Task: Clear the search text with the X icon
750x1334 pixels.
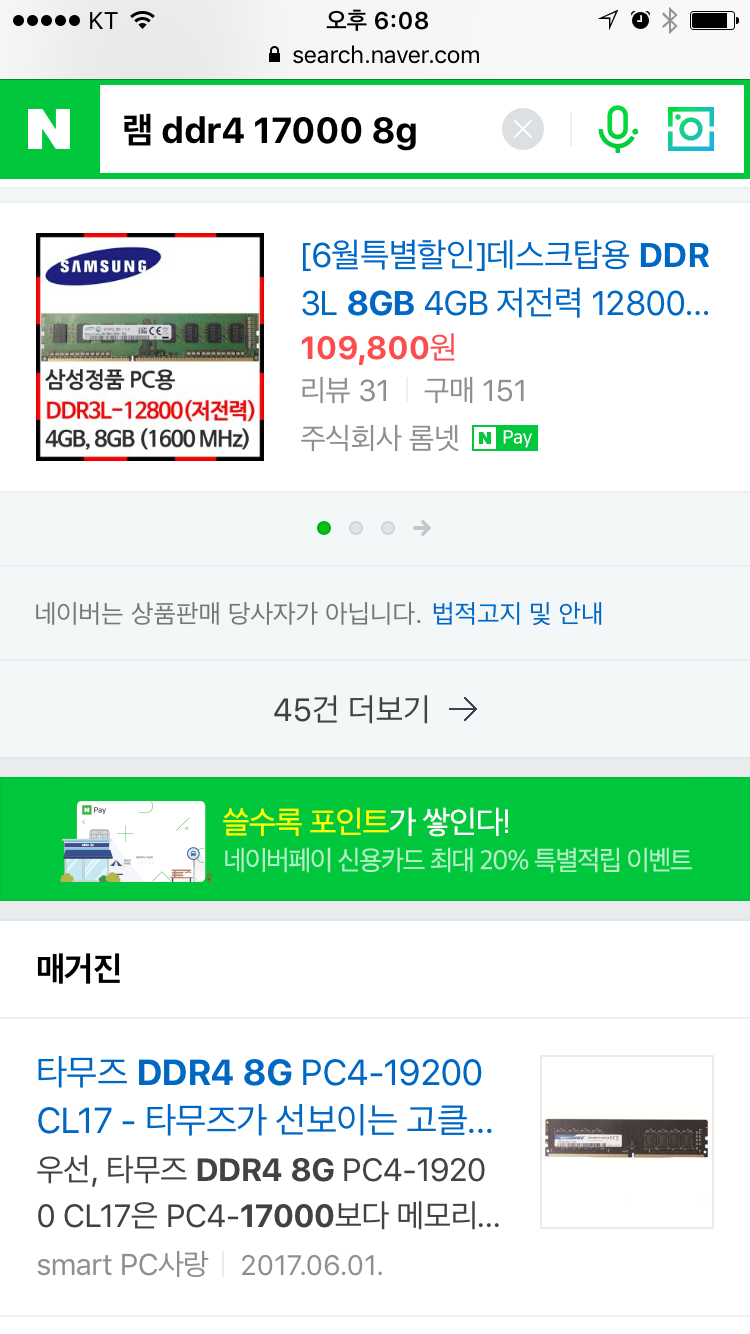Action: click(x=522, y=129)
